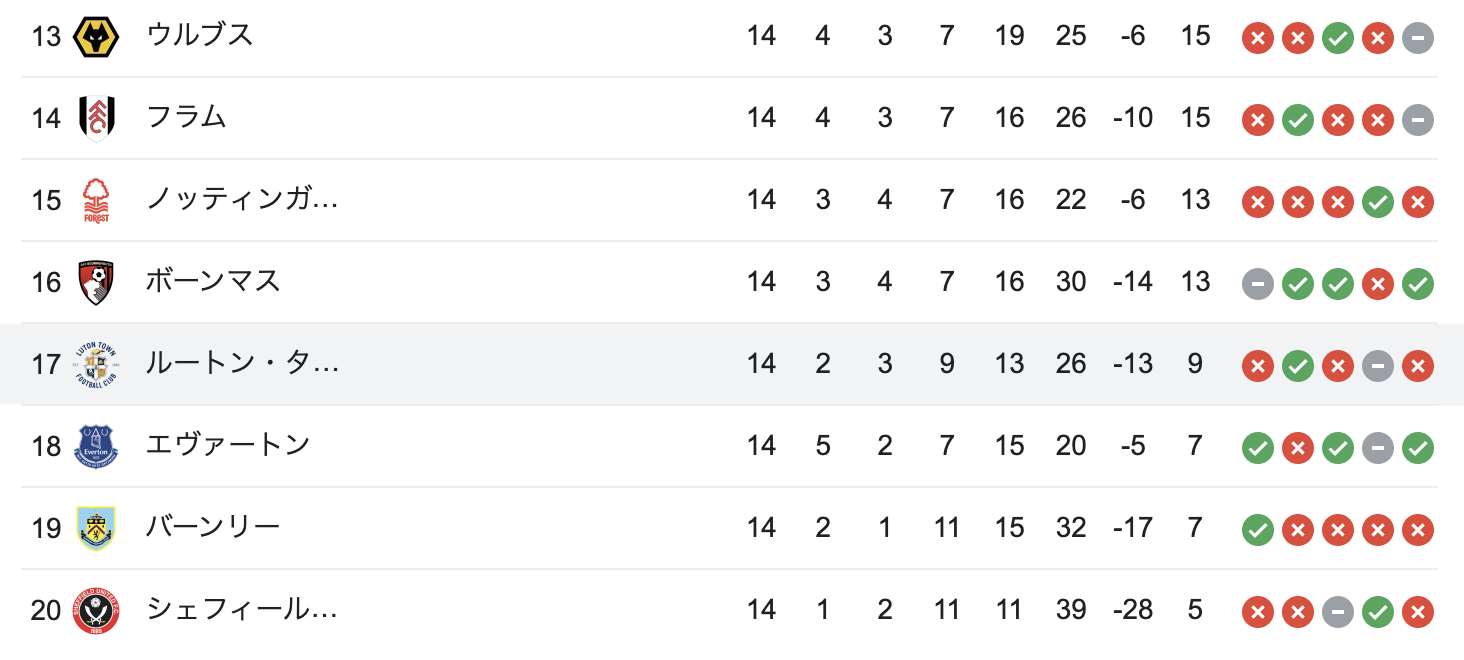1464x660 pixels.
Task: Open the ウルブス team link
Action: [x=200, y=36]
